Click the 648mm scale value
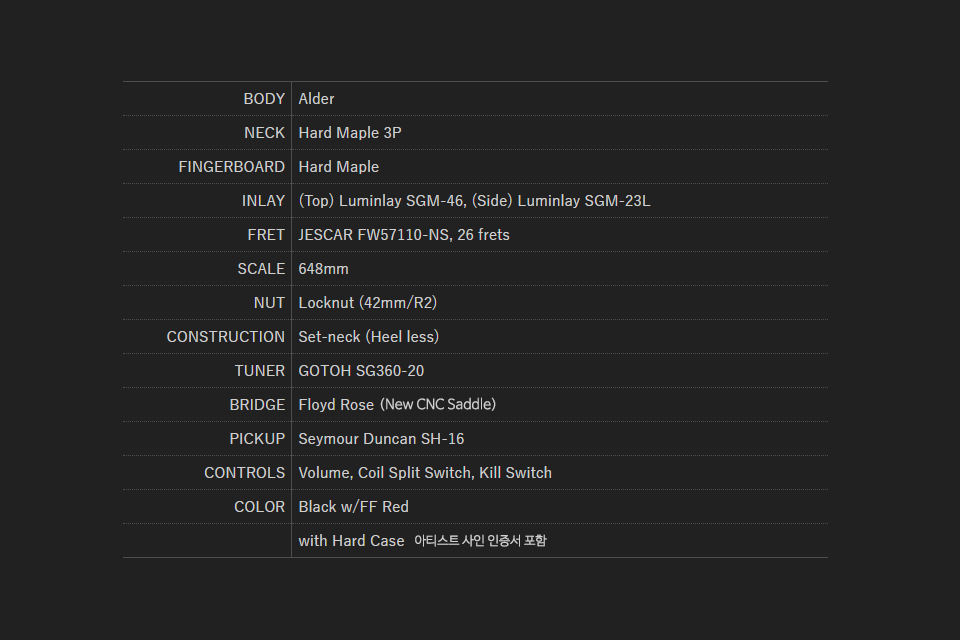 323,269
